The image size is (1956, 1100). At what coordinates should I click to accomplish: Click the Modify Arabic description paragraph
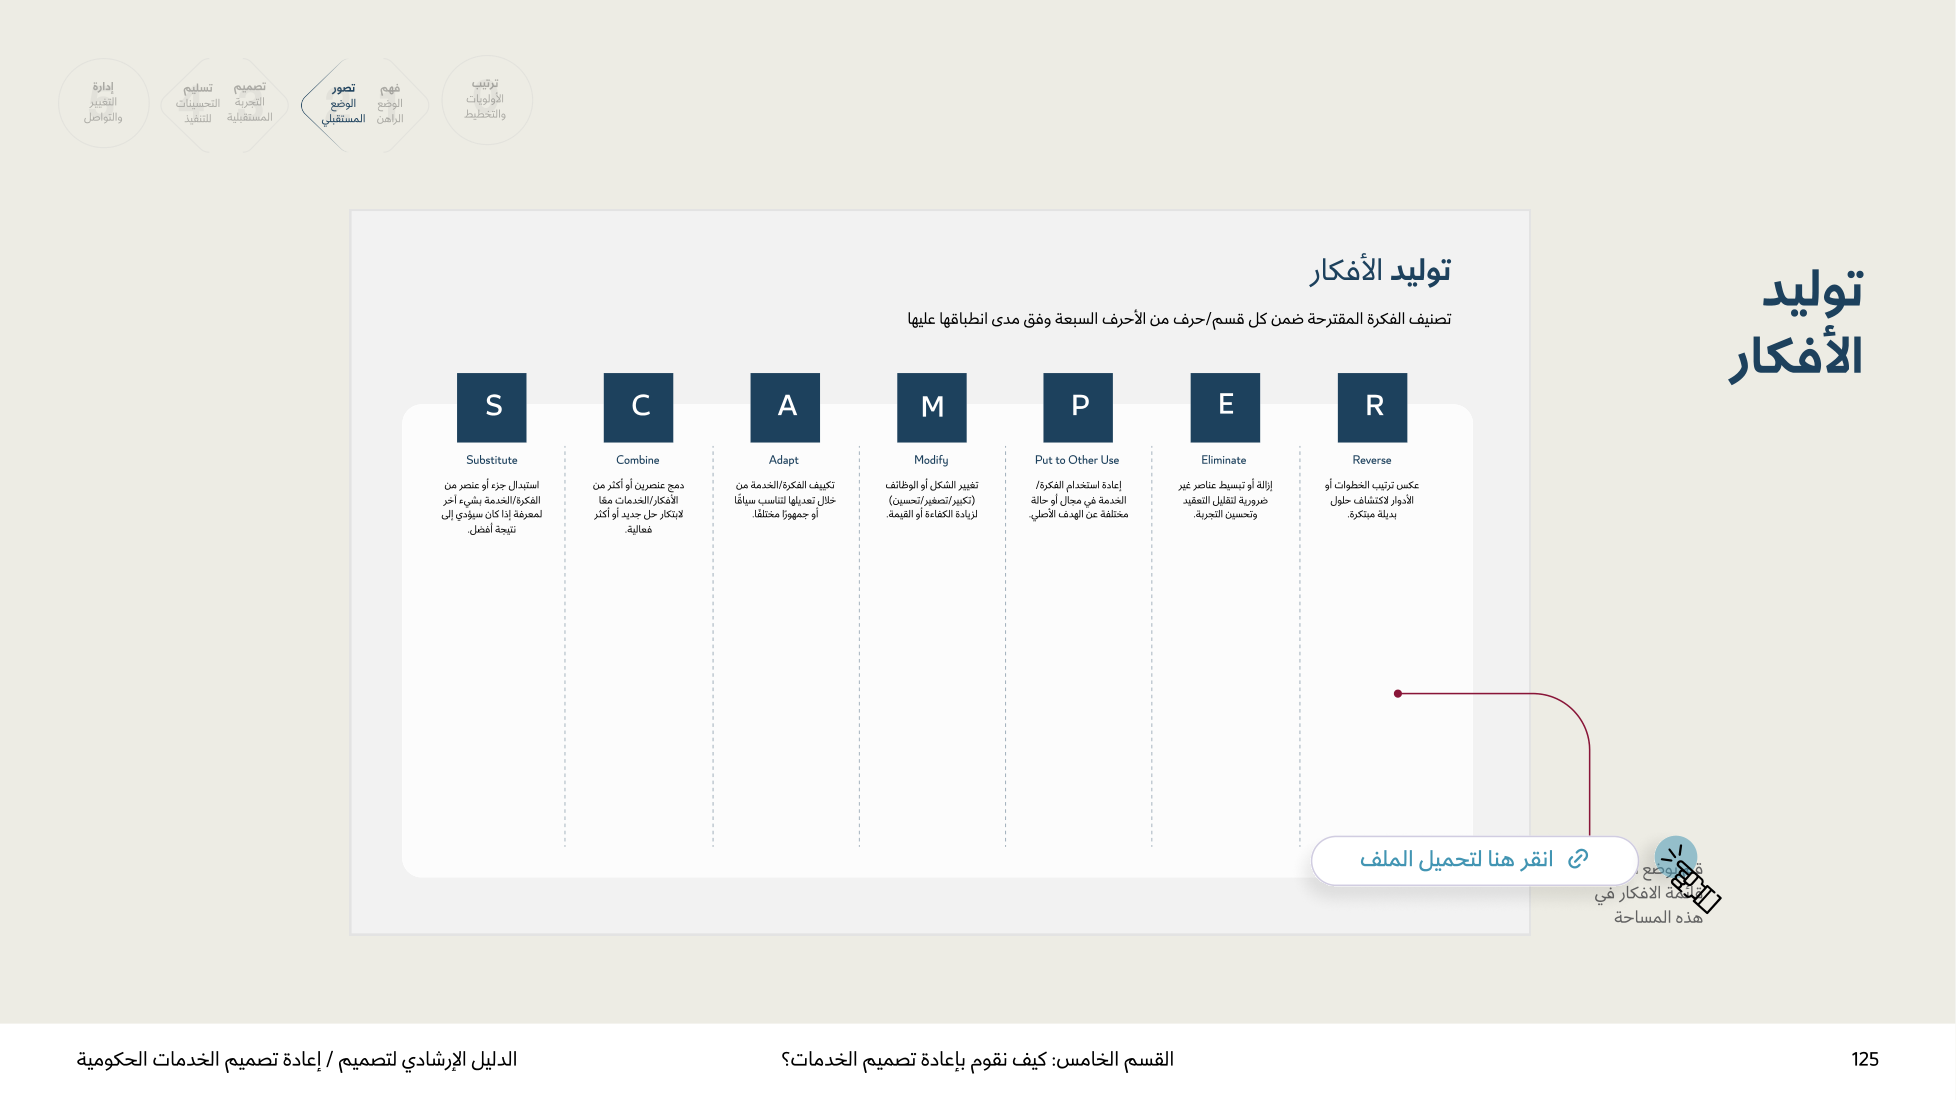932,500
